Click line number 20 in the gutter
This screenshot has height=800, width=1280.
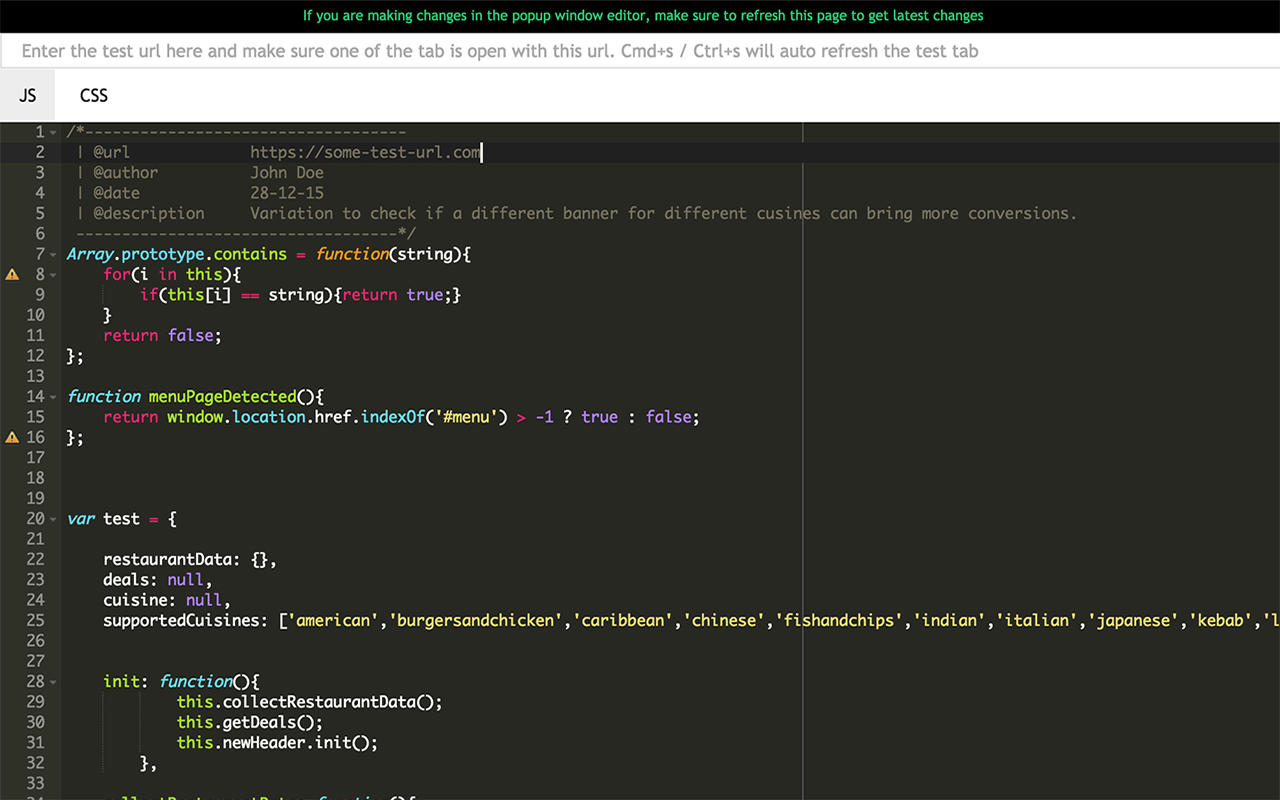(x=36, y=518)
